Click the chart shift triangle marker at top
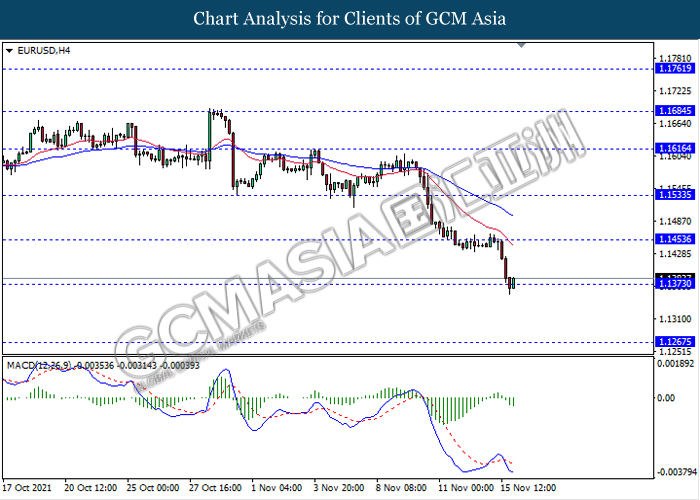The image size is (700, 500). click(x=521, y=45)
